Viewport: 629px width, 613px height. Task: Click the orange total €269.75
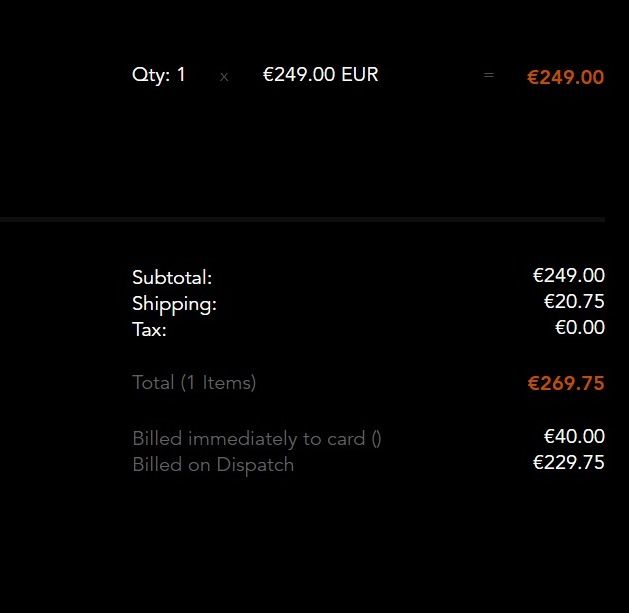pyautogui.click(x=566, y=383)
